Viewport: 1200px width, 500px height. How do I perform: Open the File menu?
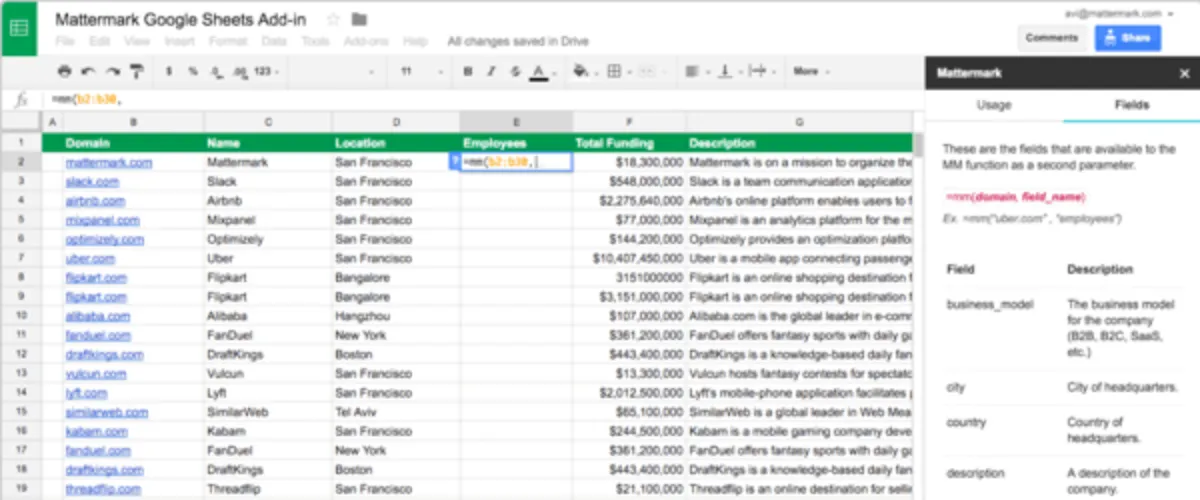click(64, 42)
